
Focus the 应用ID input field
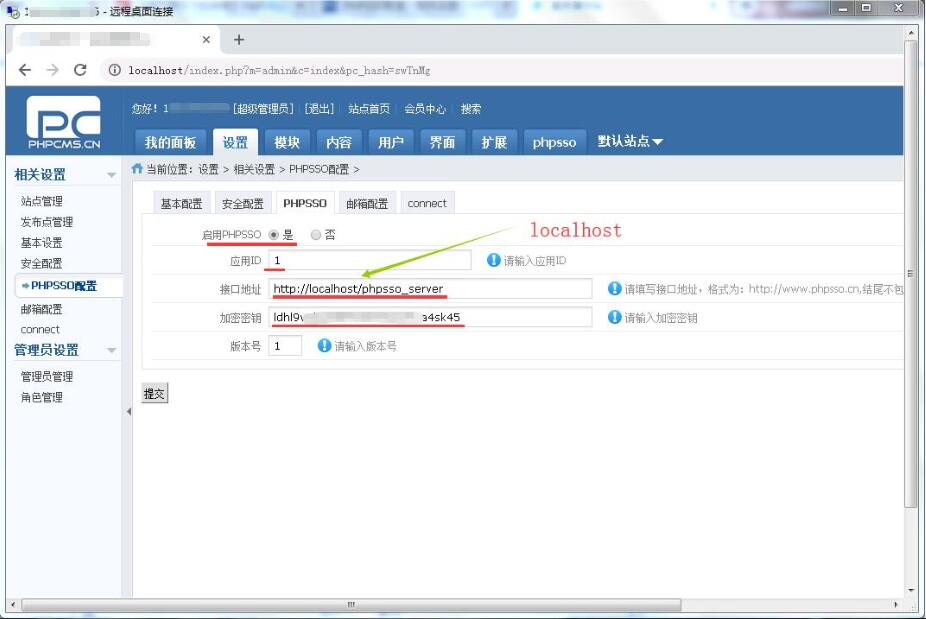pyautogui.click(x=370, y=260)
